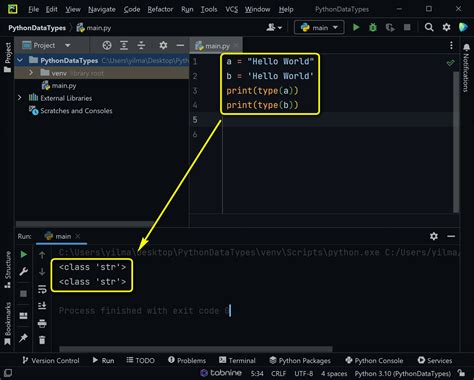The width and height of the screenshot is (474, 380).
Task: Open wrench settings in Run panel
Action: [23, 272]
